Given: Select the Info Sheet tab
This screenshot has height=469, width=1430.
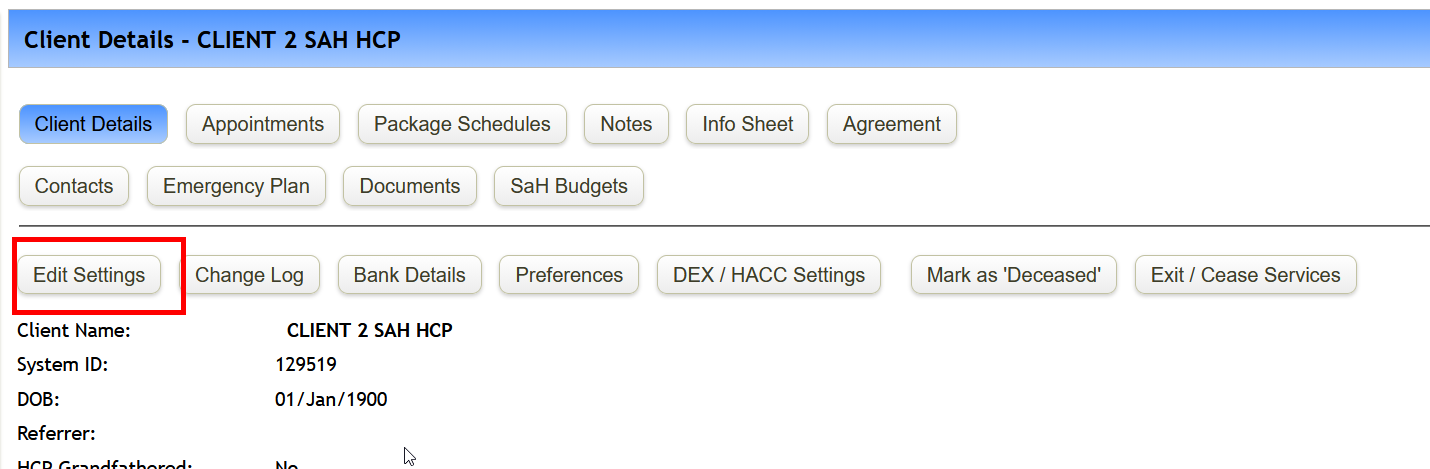Looking at the screenshot, I should 748,125.
